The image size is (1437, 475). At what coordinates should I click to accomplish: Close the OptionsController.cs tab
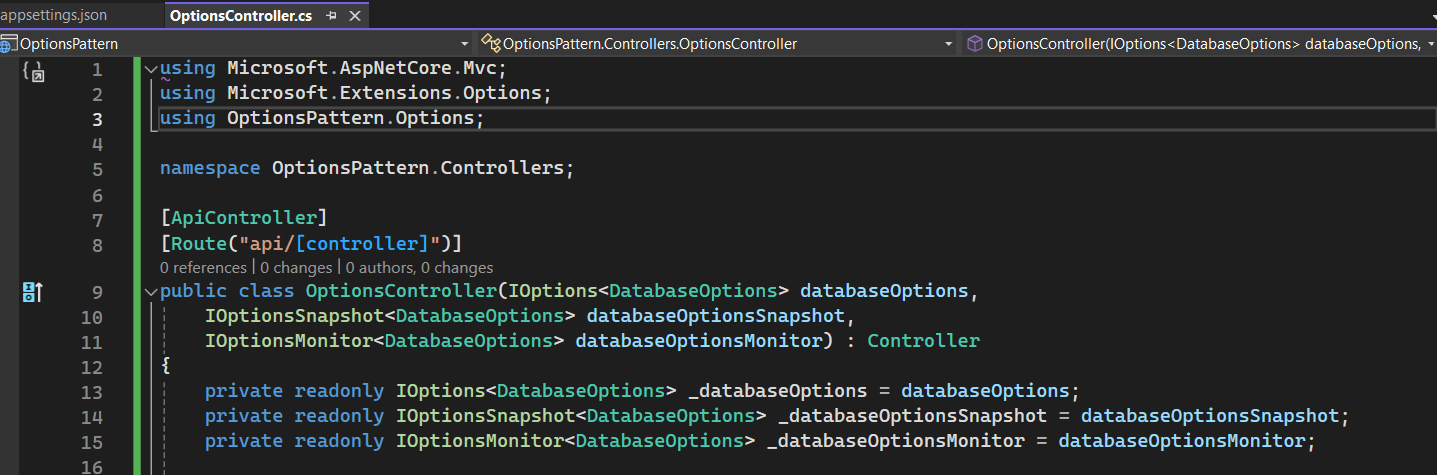[x=354, y=16]
